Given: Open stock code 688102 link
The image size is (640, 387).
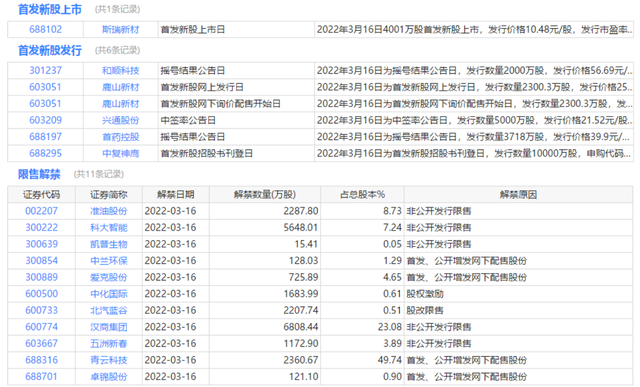Looking at the screenshot, I should tap(45, 29).
